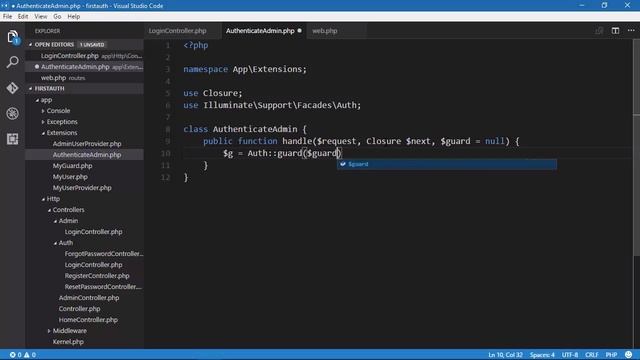Open the View menu

[x=40, y=17]
